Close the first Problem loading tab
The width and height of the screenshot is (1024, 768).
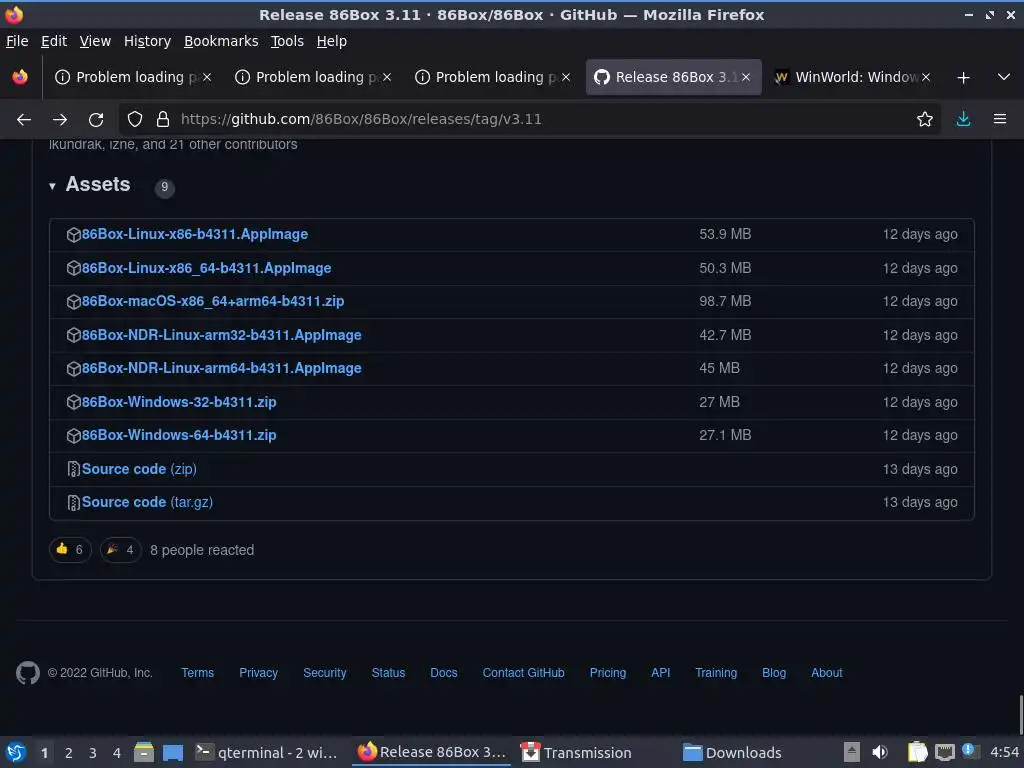click(206, 77)
